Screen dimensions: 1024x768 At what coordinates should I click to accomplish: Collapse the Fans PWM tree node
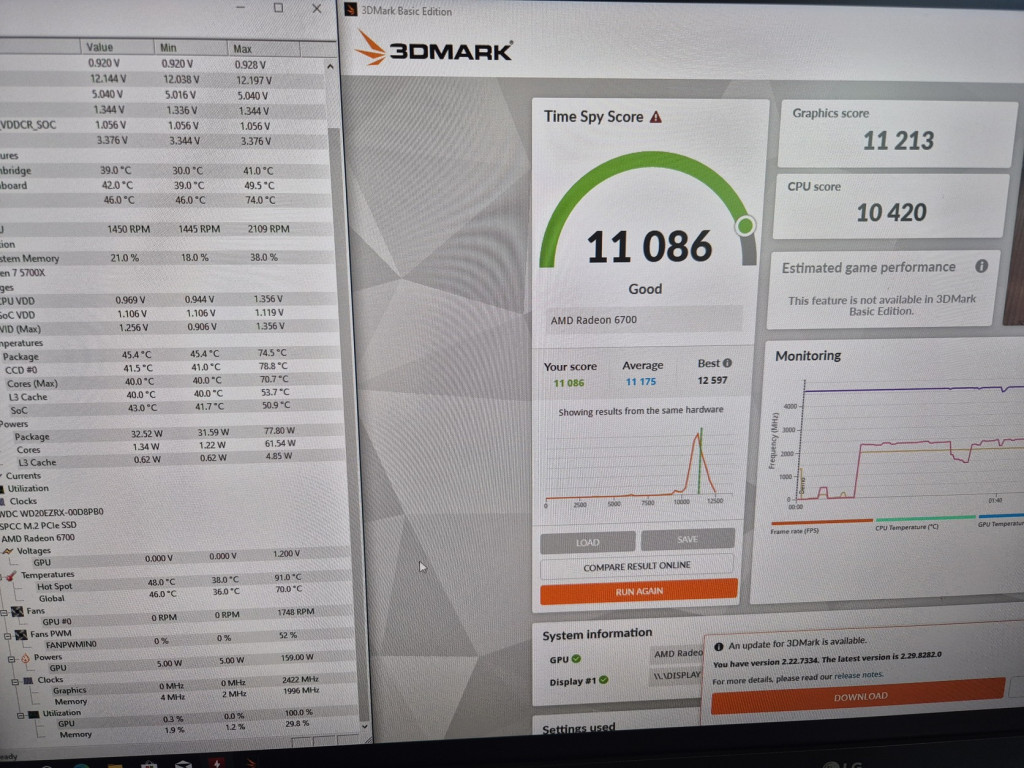click(x=8, y=635)
